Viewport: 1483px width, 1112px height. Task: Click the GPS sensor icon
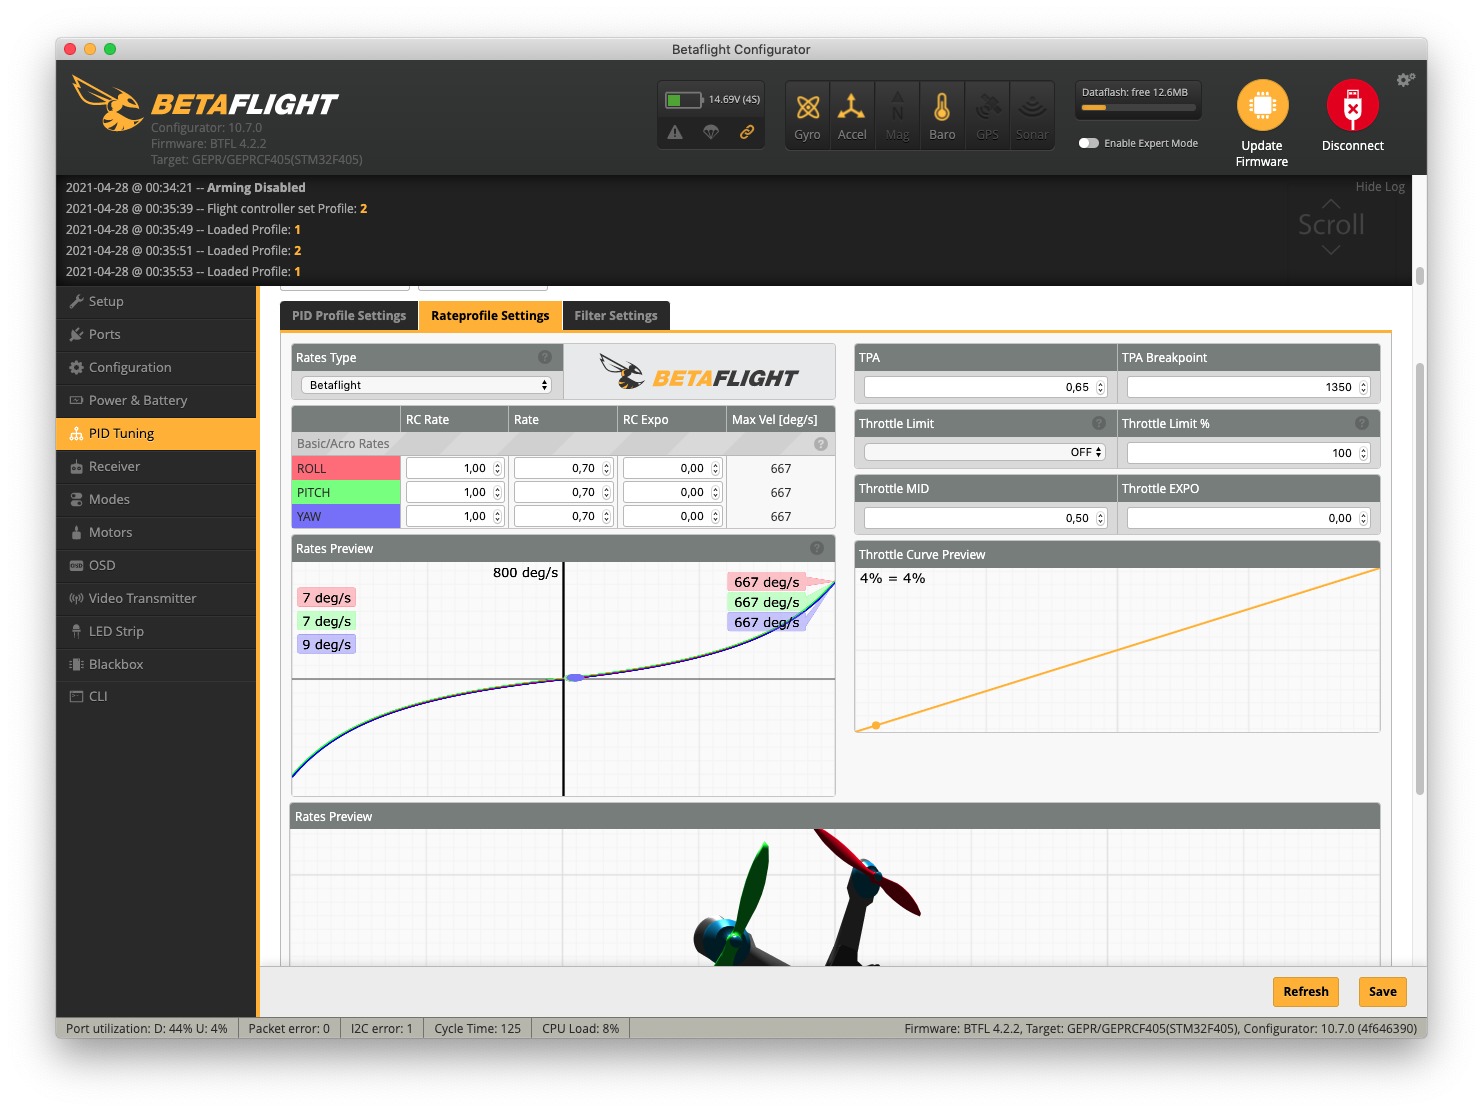click(987, 115)
